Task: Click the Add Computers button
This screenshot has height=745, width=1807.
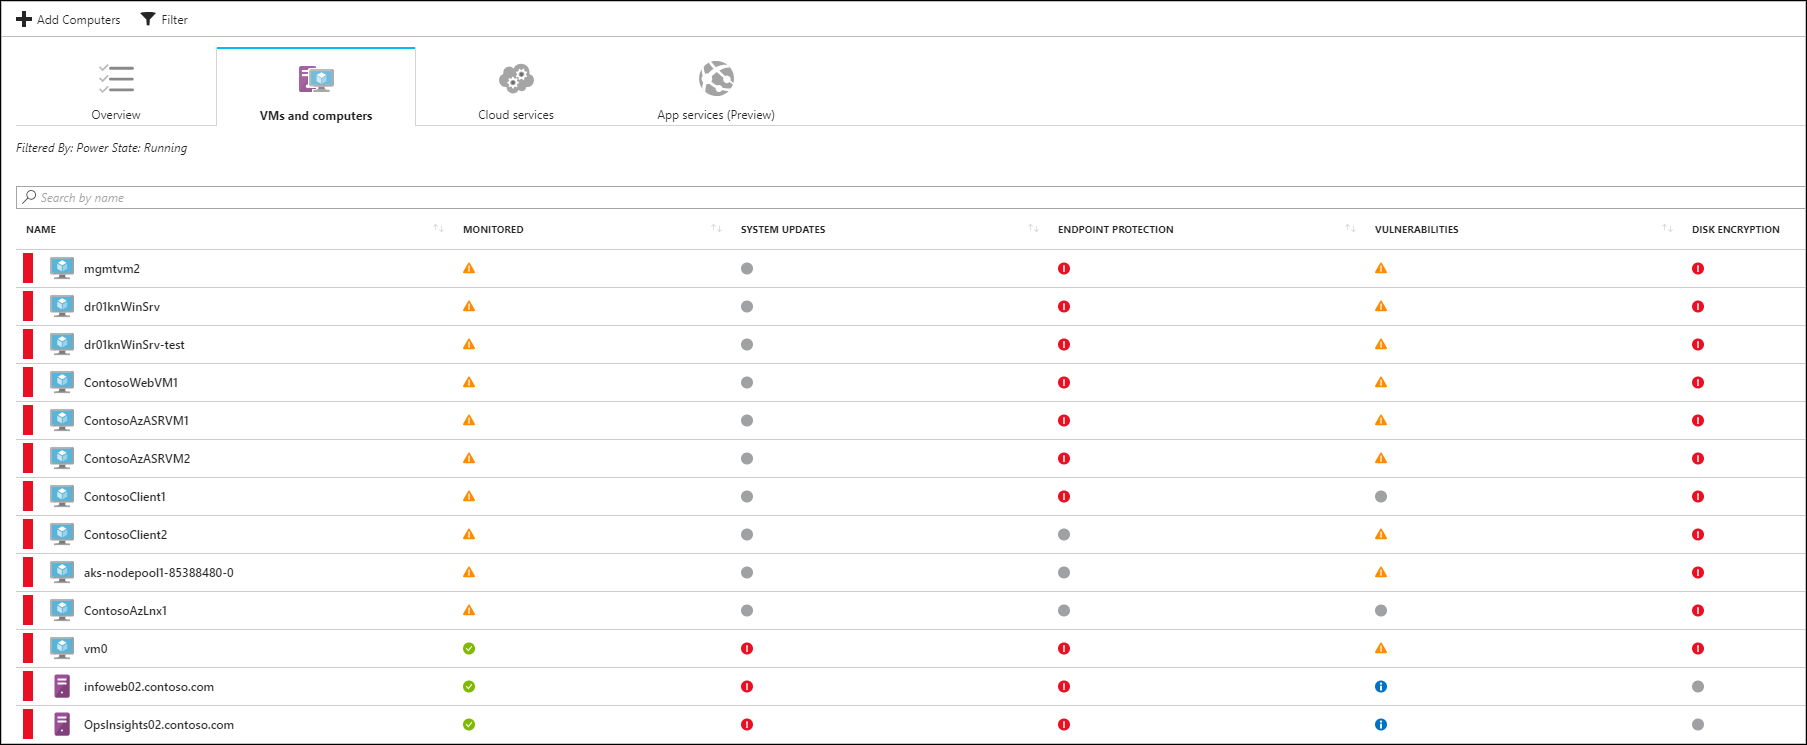Action: (x=68, y=19)
